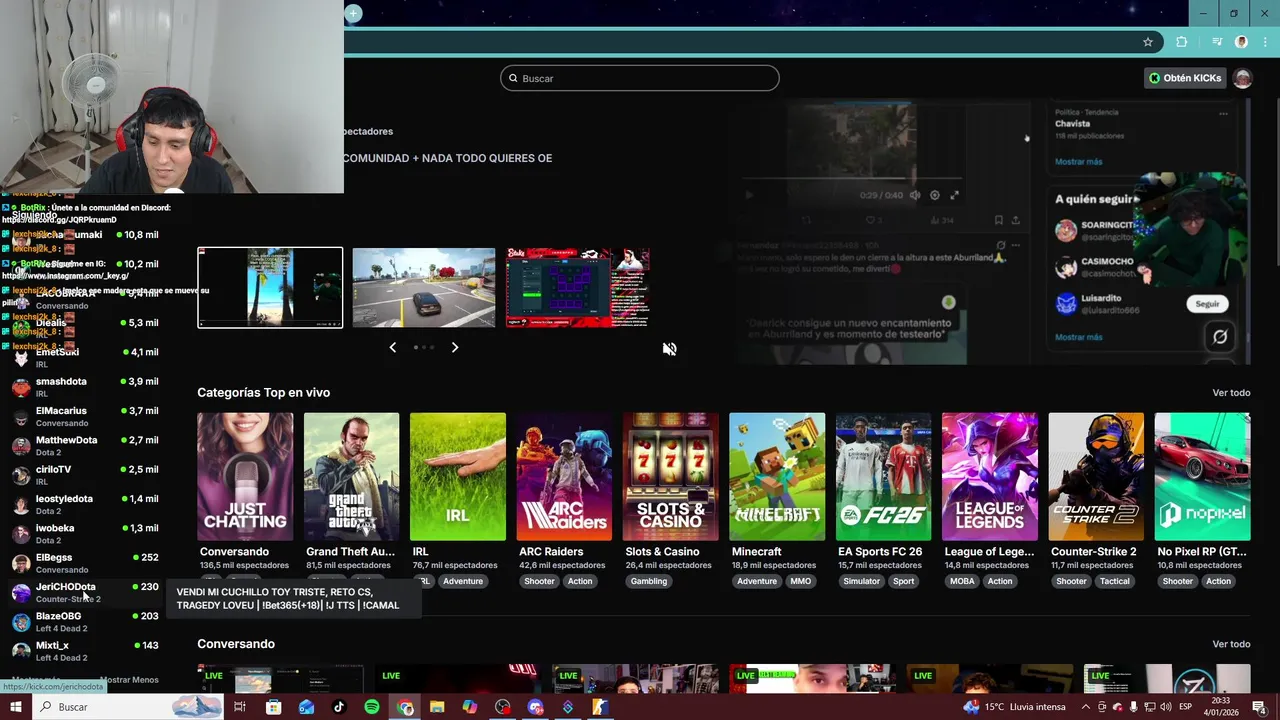Select the Stake casino stream carousel thumbnail
The image size is (1280, 720).
pyautogui.click(x=578, y=288)
